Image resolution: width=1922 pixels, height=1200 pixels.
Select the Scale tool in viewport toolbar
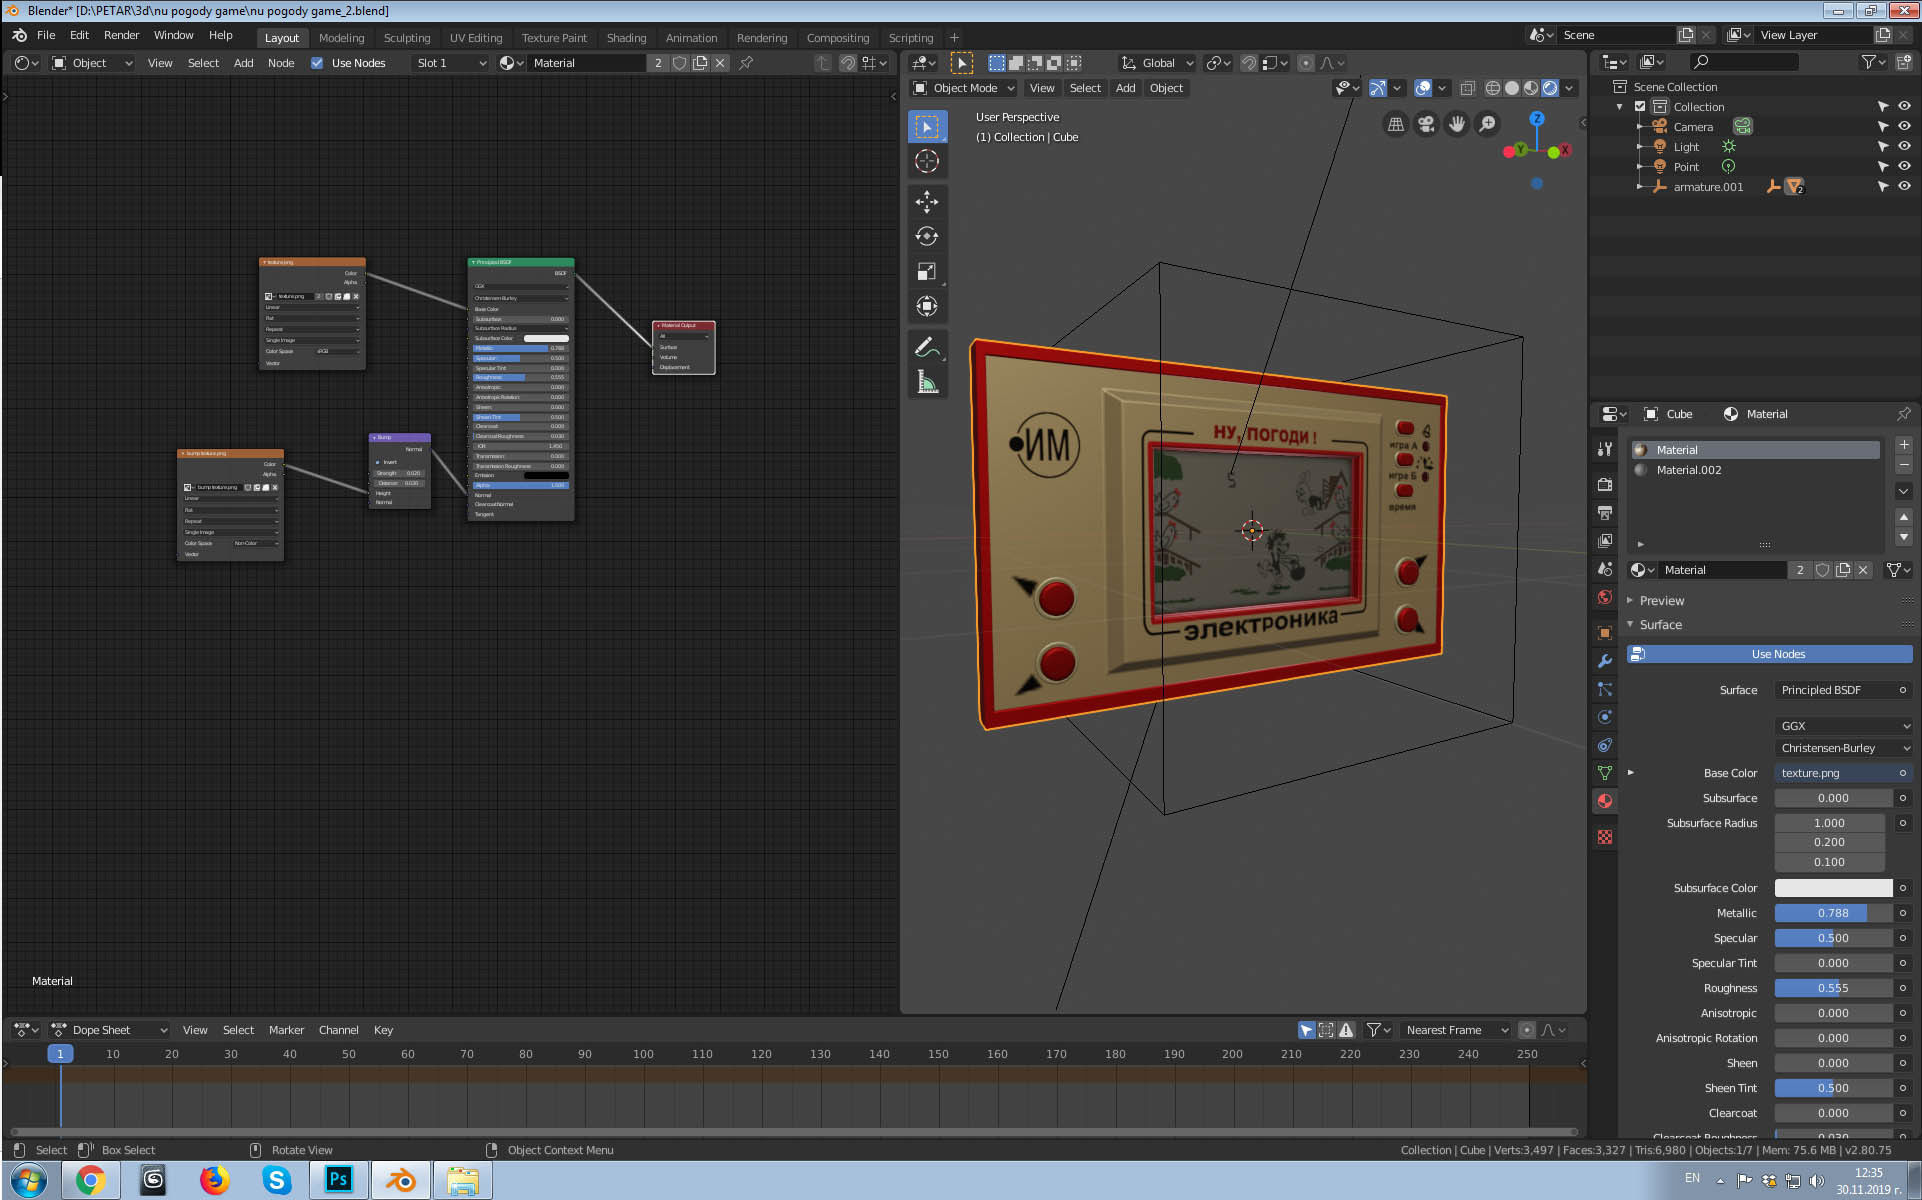click(927, 271)
